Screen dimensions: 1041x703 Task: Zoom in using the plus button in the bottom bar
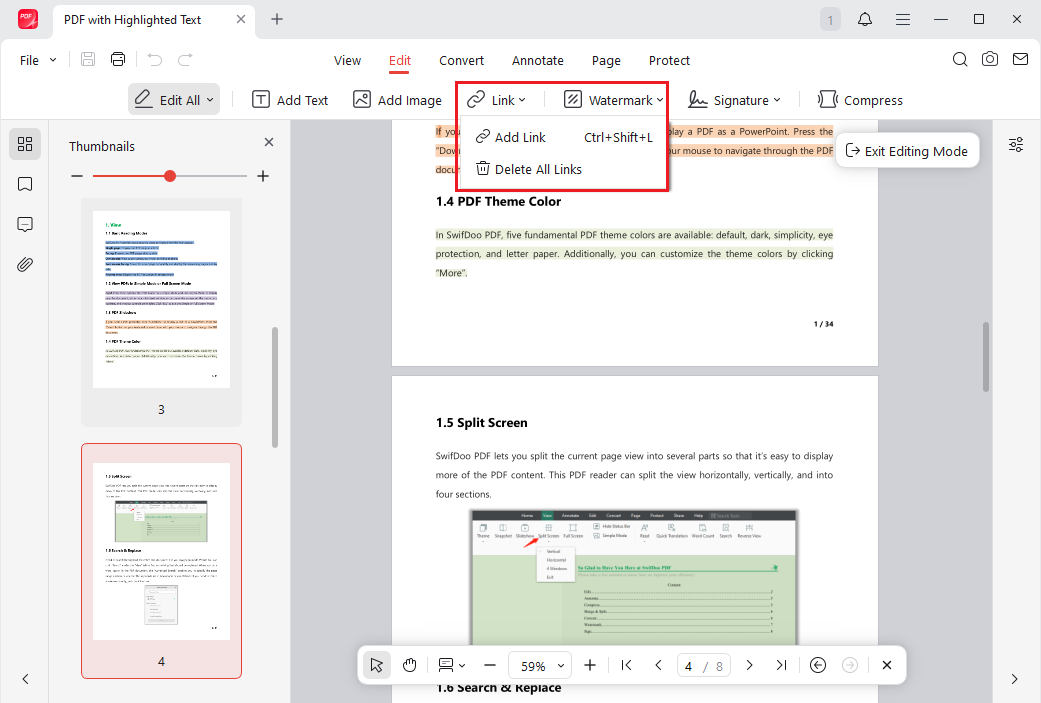click(590, 665)
